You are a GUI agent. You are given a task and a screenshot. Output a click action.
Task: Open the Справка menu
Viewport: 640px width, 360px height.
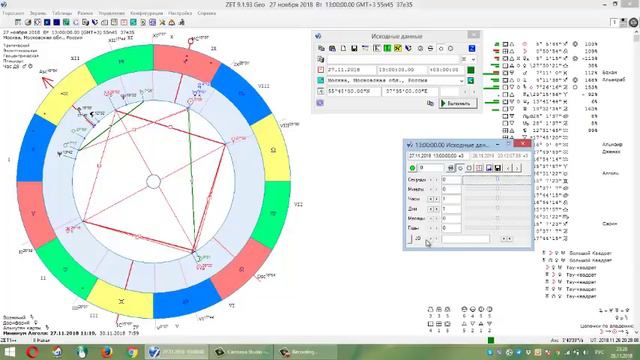(207, 13)
